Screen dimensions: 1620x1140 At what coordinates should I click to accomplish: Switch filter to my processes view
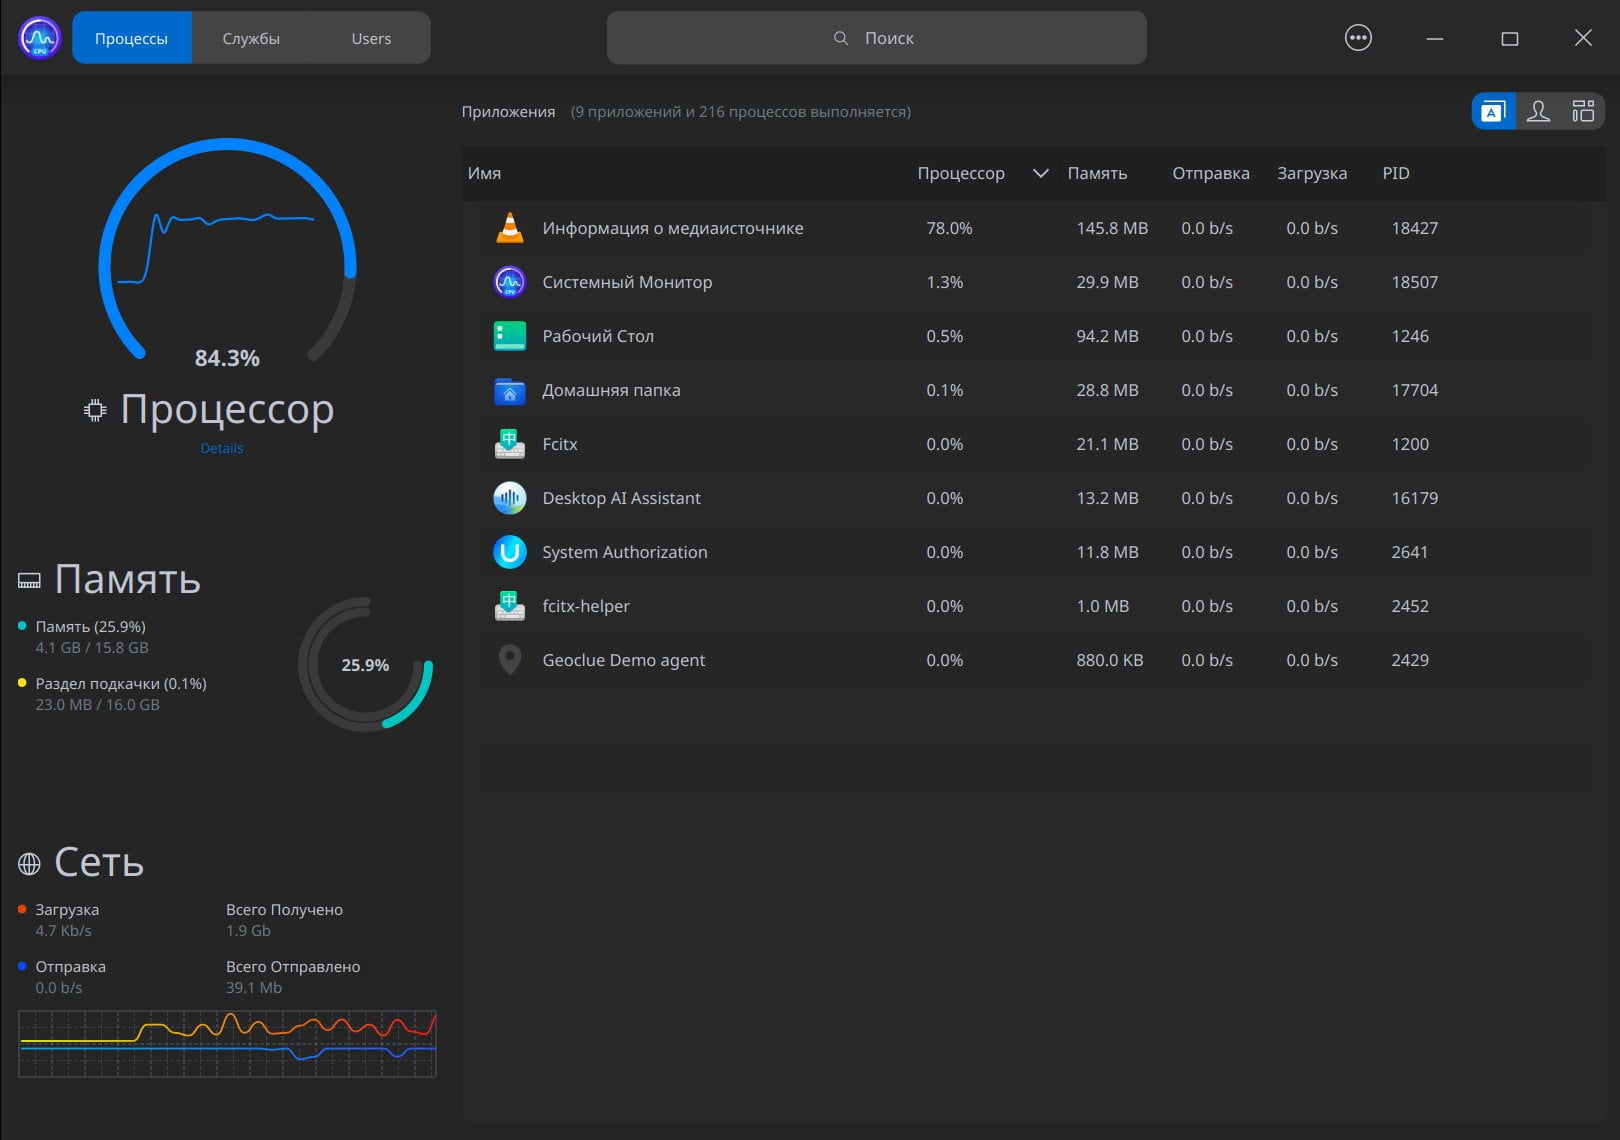[1538, 111]
